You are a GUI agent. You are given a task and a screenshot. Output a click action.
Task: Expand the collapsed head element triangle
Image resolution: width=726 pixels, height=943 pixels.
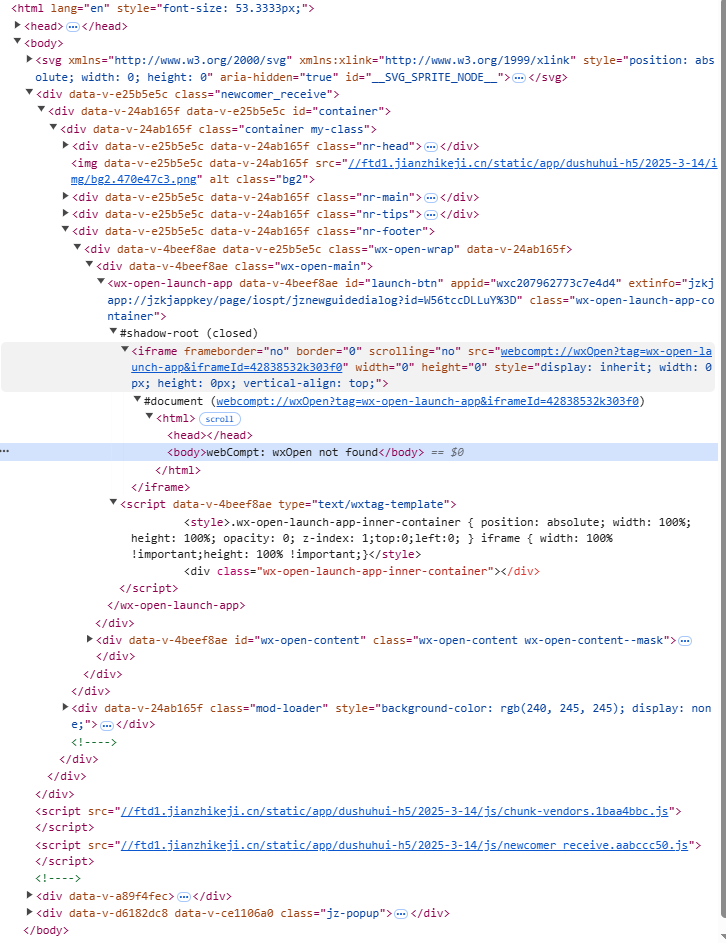(x=17, y=25)
